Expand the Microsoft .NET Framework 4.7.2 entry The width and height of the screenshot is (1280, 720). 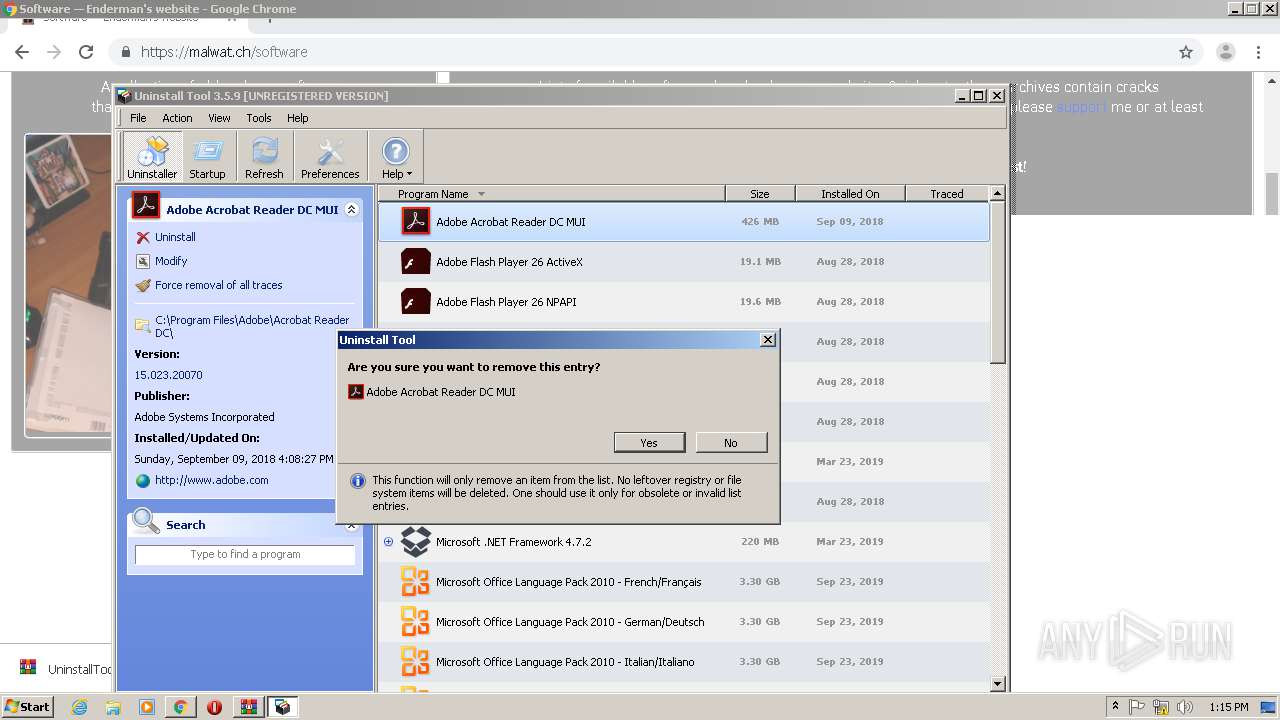(x=389, y=541)
